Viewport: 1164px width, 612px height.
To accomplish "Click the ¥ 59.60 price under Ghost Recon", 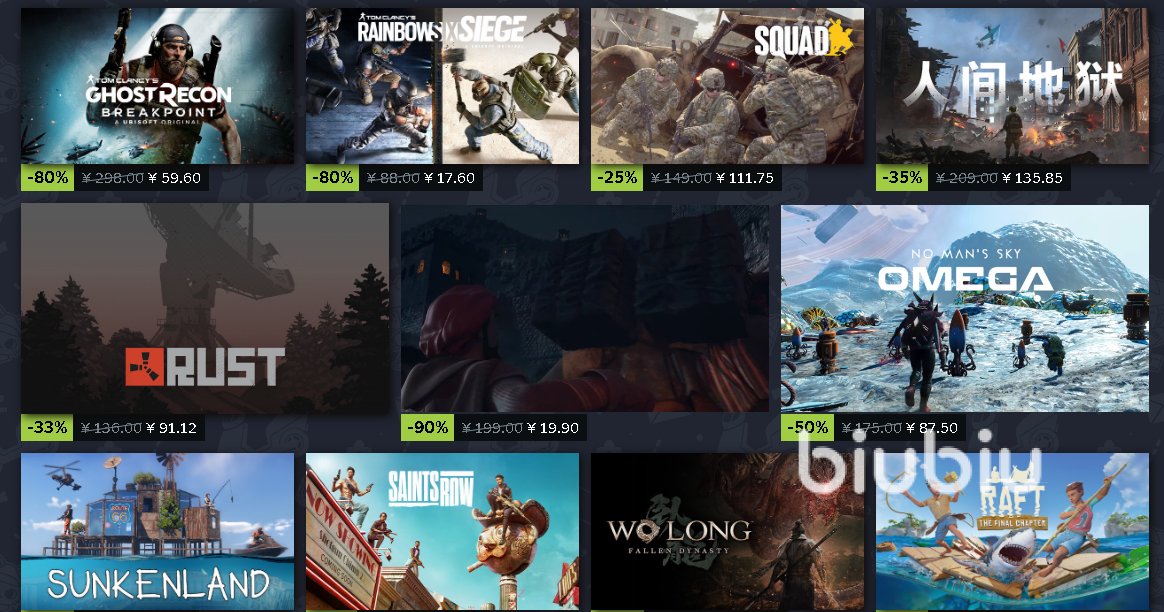I will pos(174,178).
